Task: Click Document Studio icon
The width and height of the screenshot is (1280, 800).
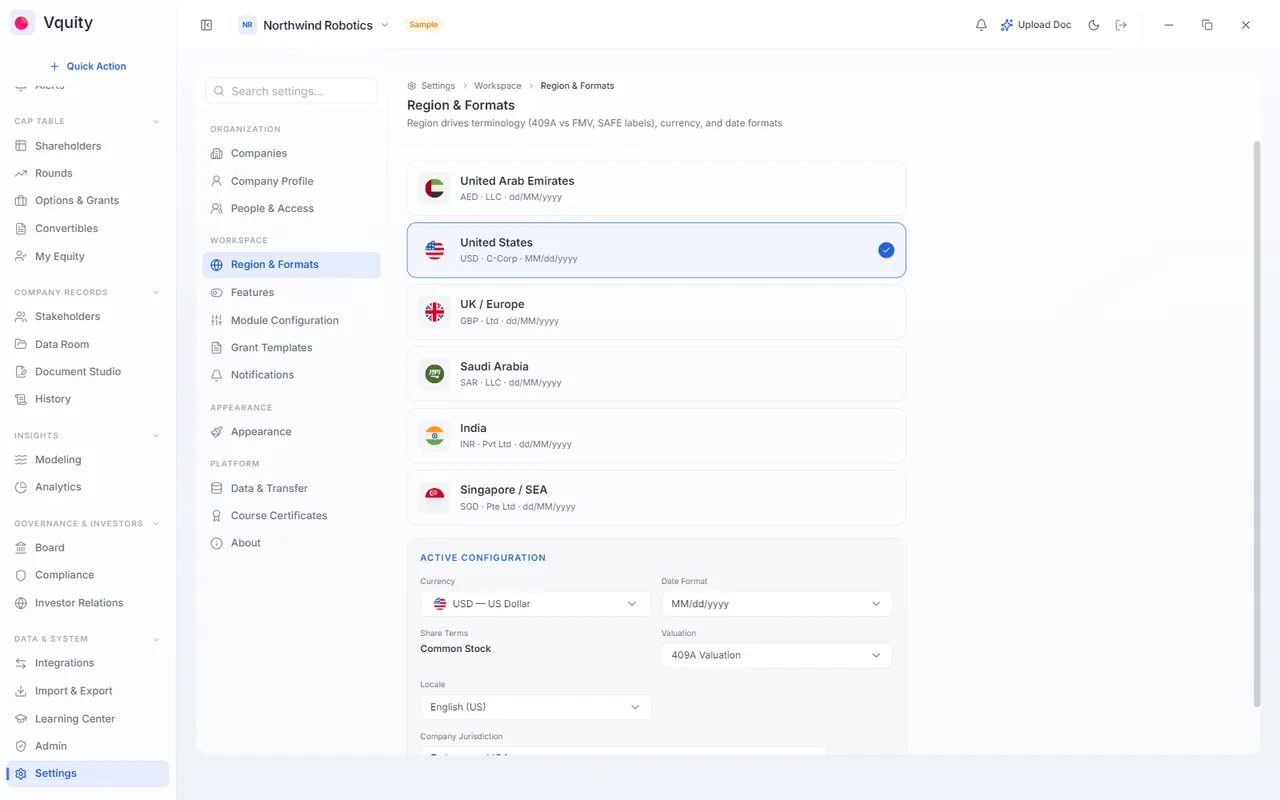Action: point(21,371)
